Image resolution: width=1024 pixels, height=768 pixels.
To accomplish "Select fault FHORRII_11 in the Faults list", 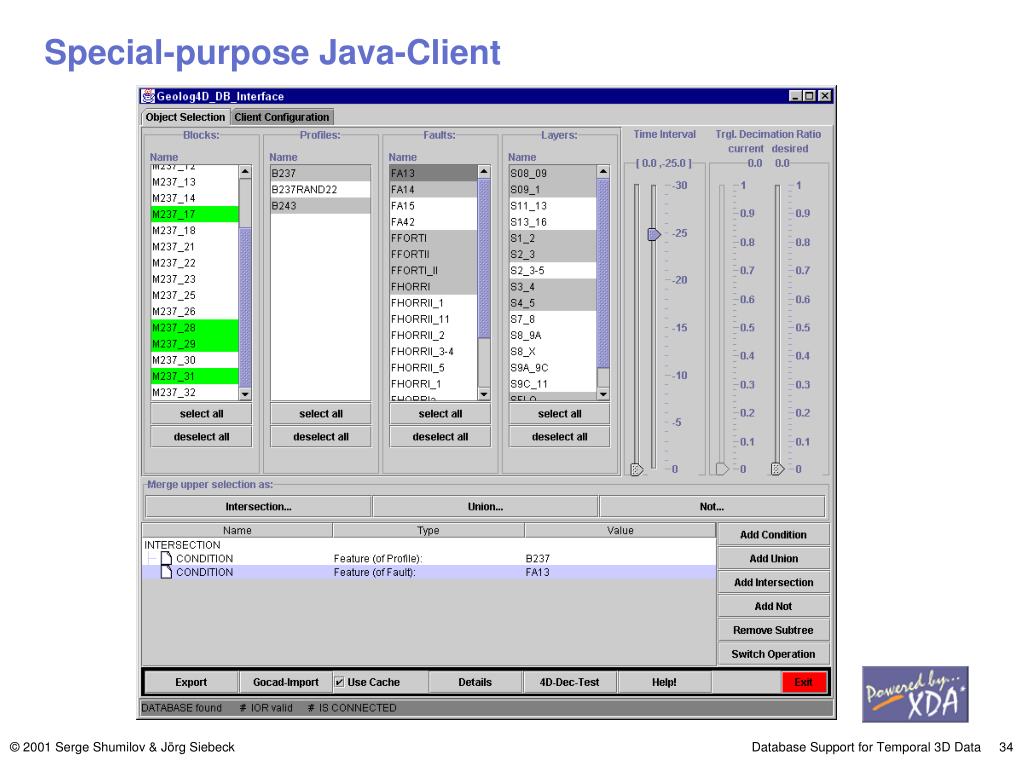I will coord(434,319).
